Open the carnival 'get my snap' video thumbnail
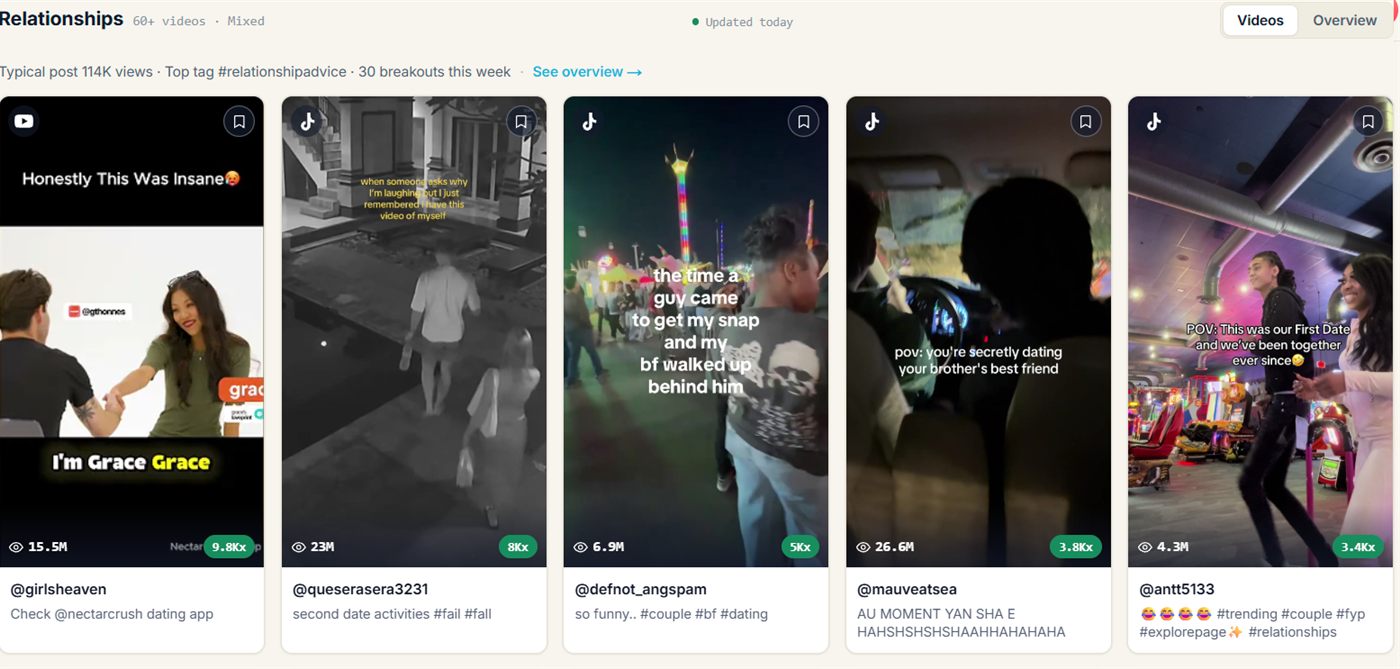 [x=696, y=331]
